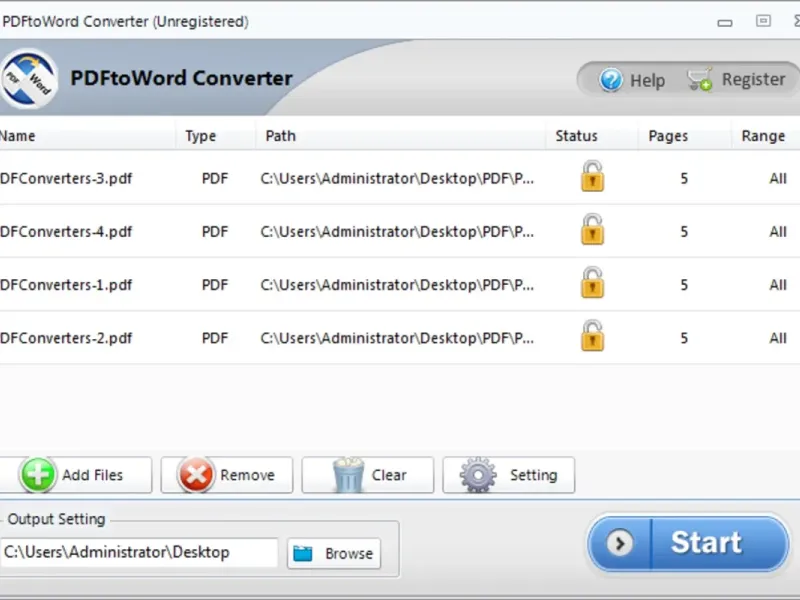Click the Browse button label
This screenshot has width=800, height=600.
pyautogui.click(x=349, y=554)
